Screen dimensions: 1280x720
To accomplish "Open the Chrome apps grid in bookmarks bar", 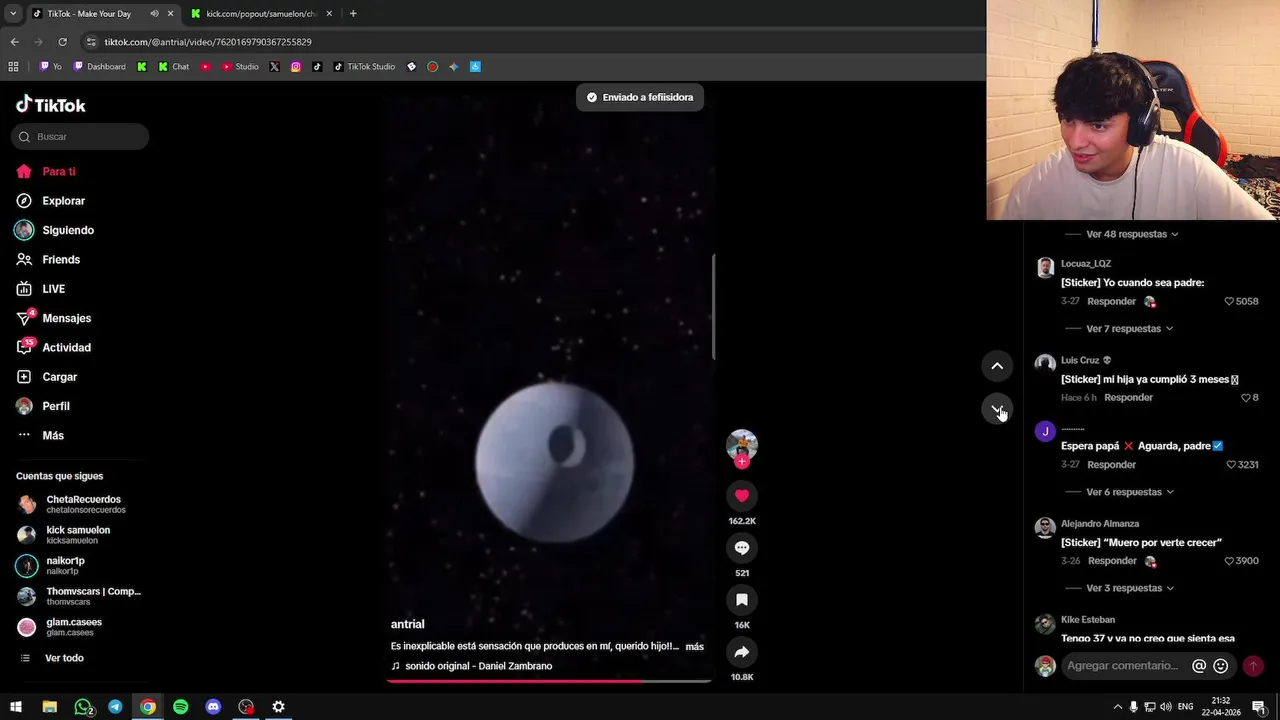I will pyautogui.click(x=13, y=67).
